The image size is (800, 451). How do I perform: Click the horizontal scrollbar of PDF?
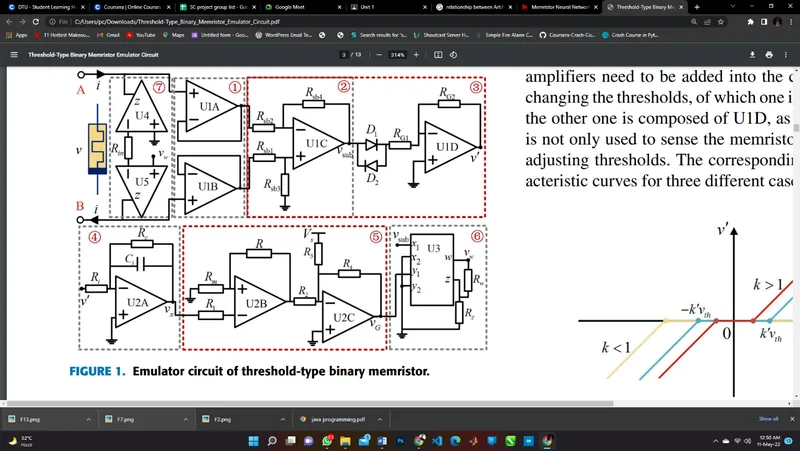(x=309, y=404)
